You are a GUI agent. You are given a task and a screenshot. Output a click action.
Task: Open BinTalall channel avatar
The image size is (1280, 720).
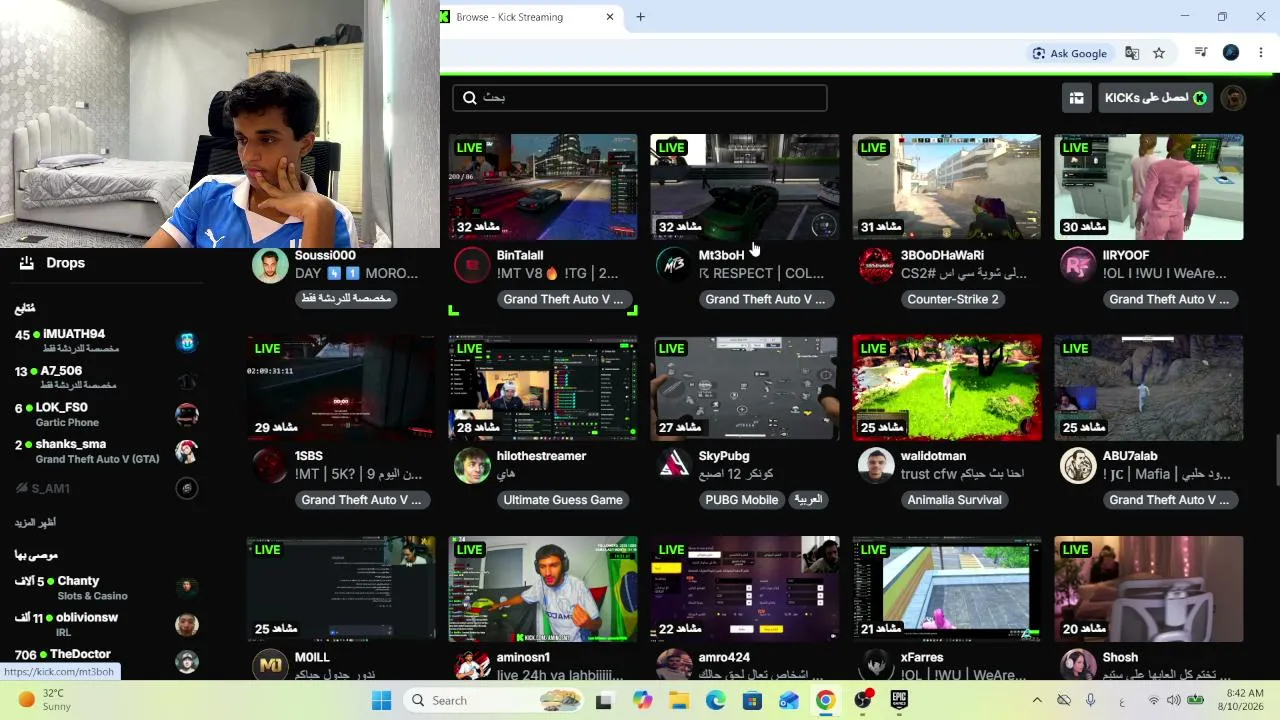click(x=472, y=266)
